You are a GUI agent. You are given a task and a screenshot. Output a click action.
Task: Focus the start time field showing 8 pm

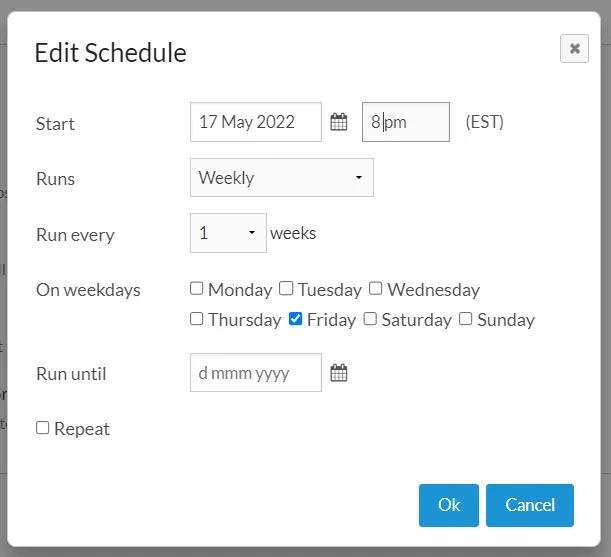[406, 122]
